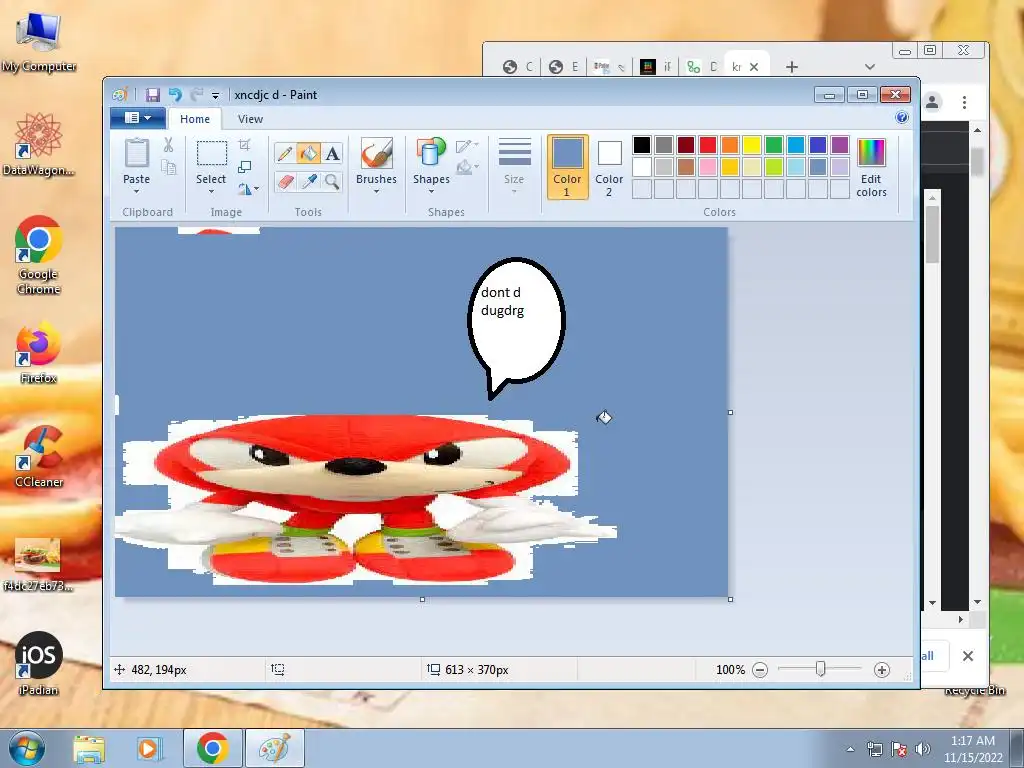Open Chrome tab search chevron
1024x768 pixels.
pyautogui.click(x=869, y=67)
